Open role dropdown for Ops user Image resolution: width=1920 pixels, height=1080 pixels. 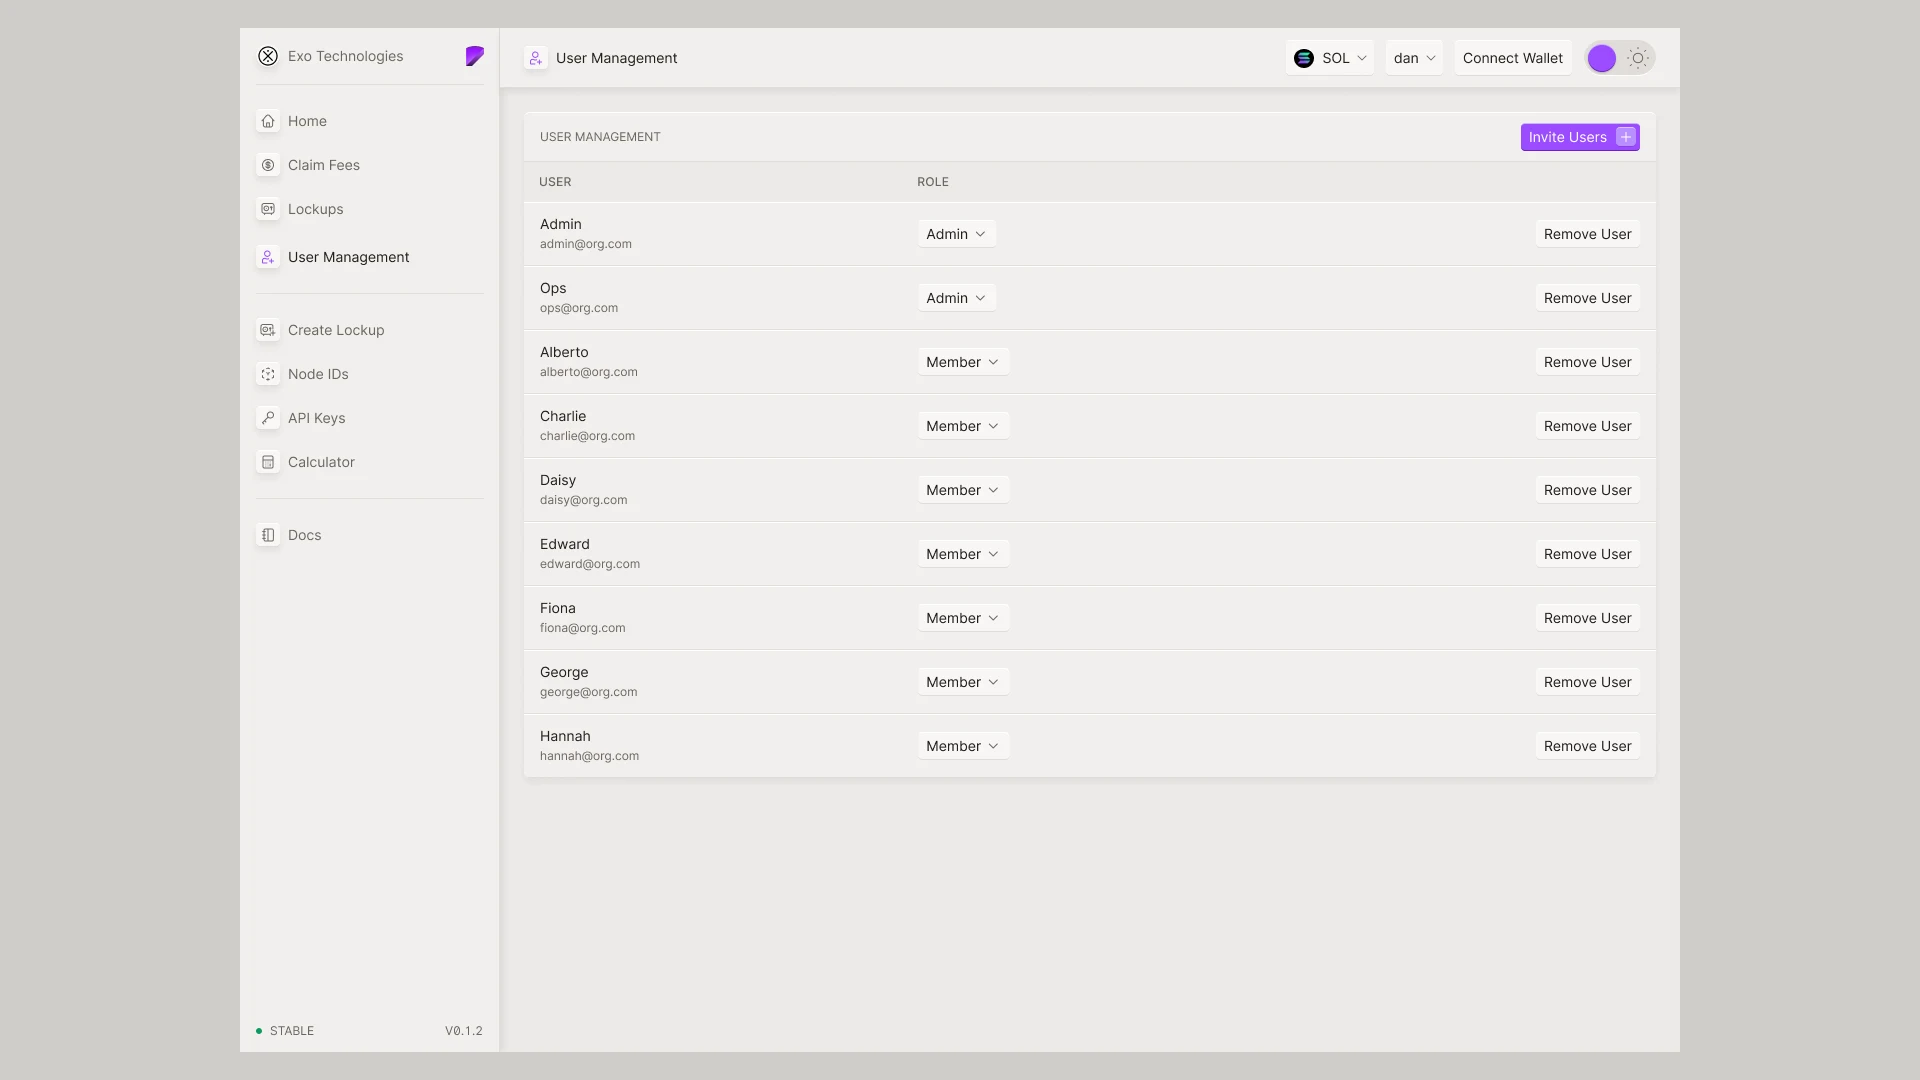[956, 298]
